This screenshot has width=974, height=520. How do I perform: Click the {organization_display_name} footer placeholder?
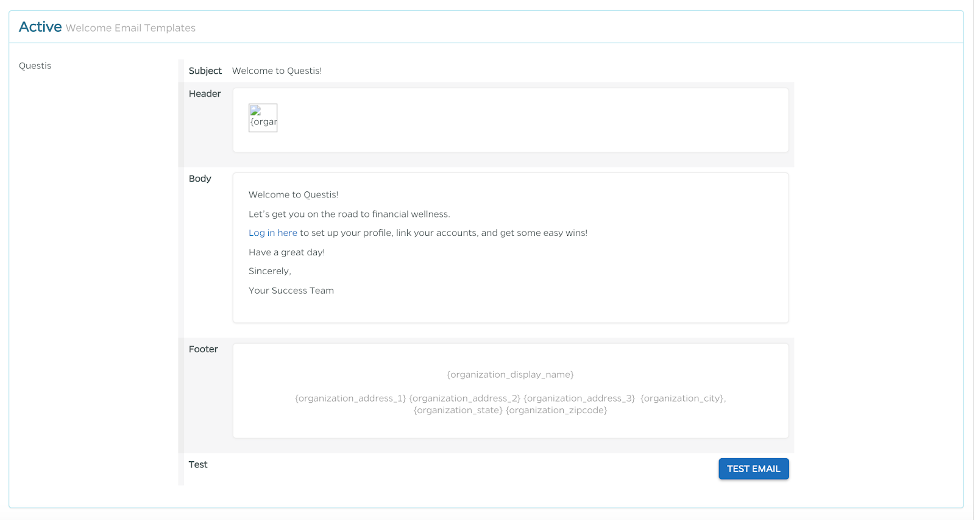510,375
